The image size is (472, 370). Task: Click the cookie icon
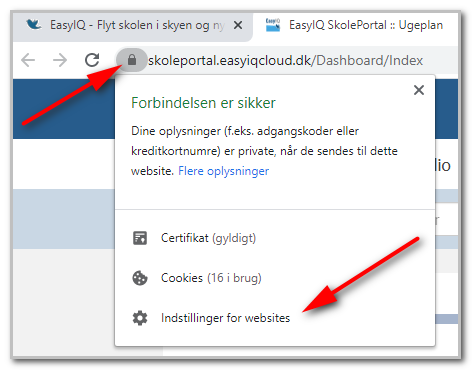pyautogui.click(x=140, y=278)
